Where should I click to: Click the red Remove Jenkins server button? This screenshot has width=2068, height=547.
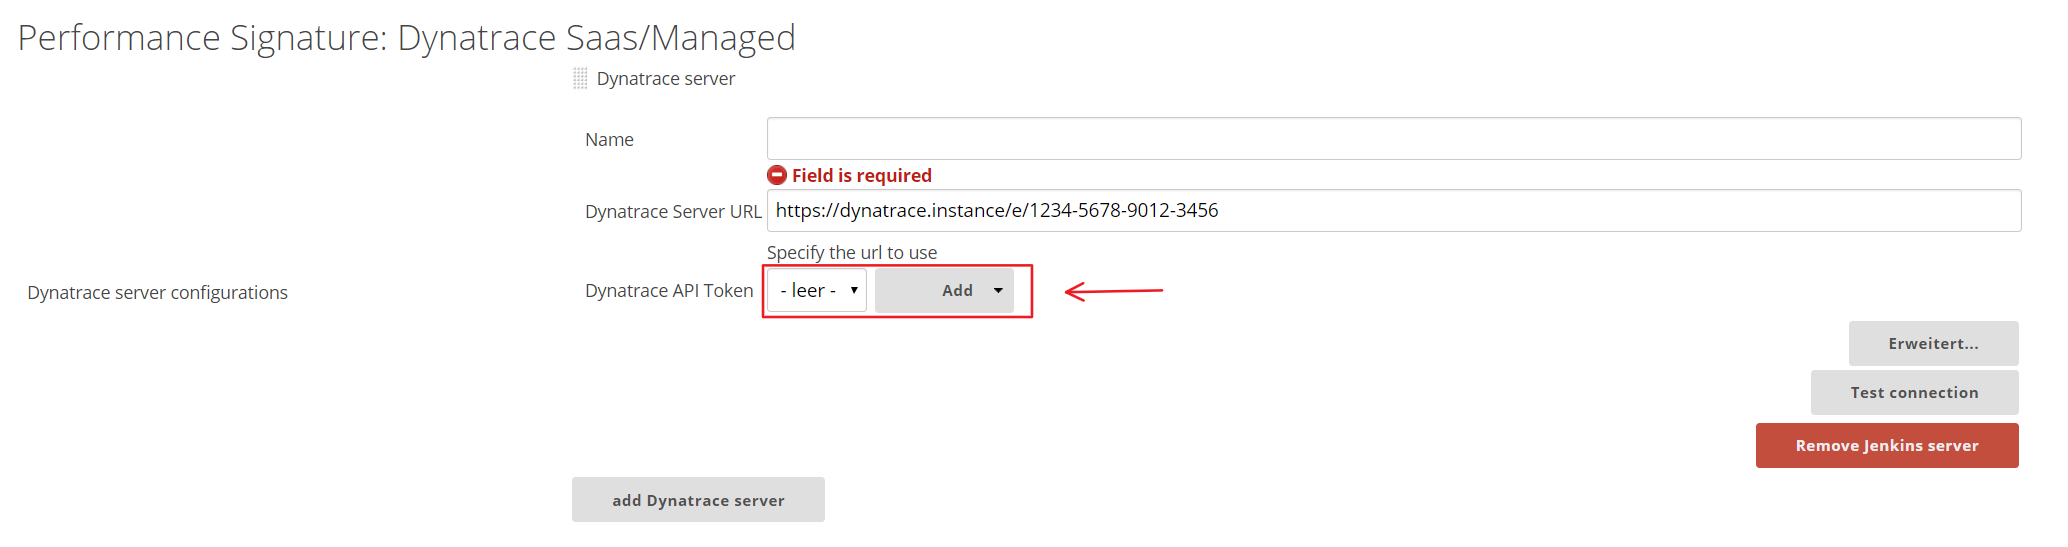click(x=1886, y=446)
